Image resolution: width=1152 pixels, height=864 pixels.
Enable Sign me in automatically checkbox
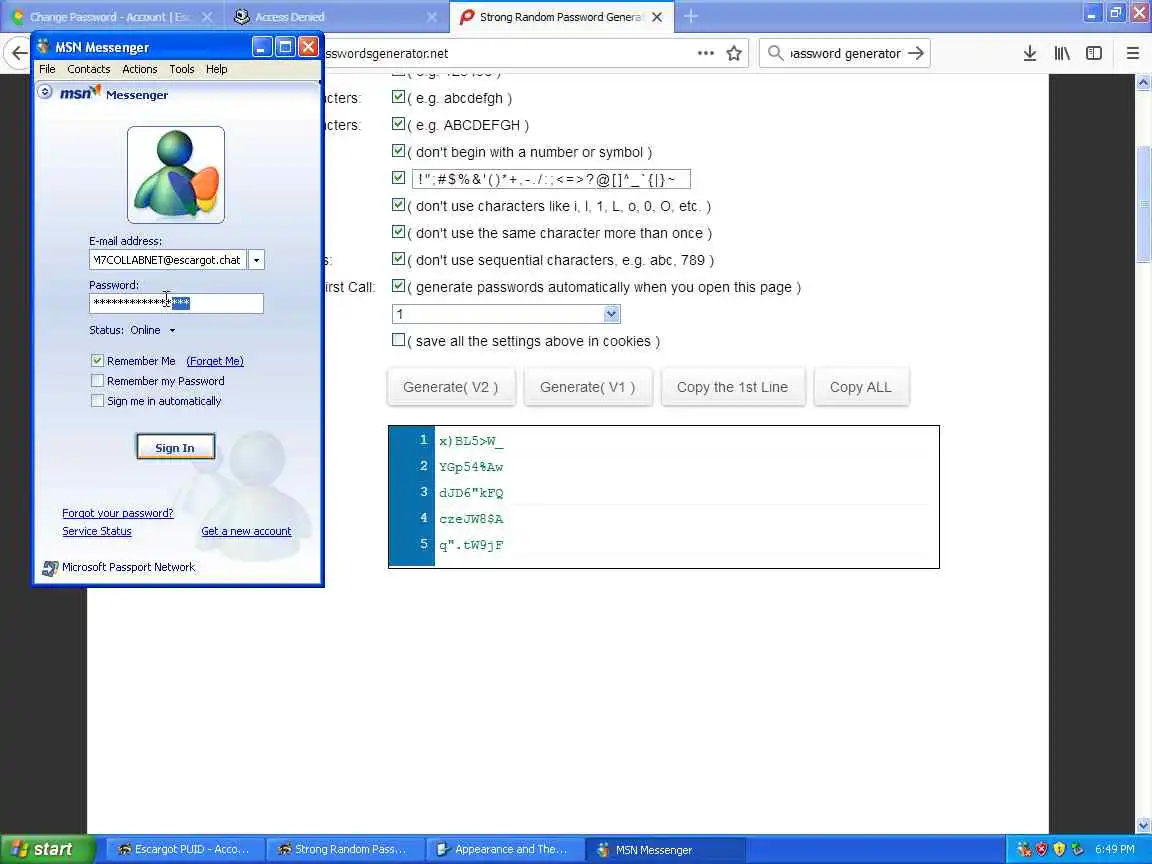(x=97, y=400)
